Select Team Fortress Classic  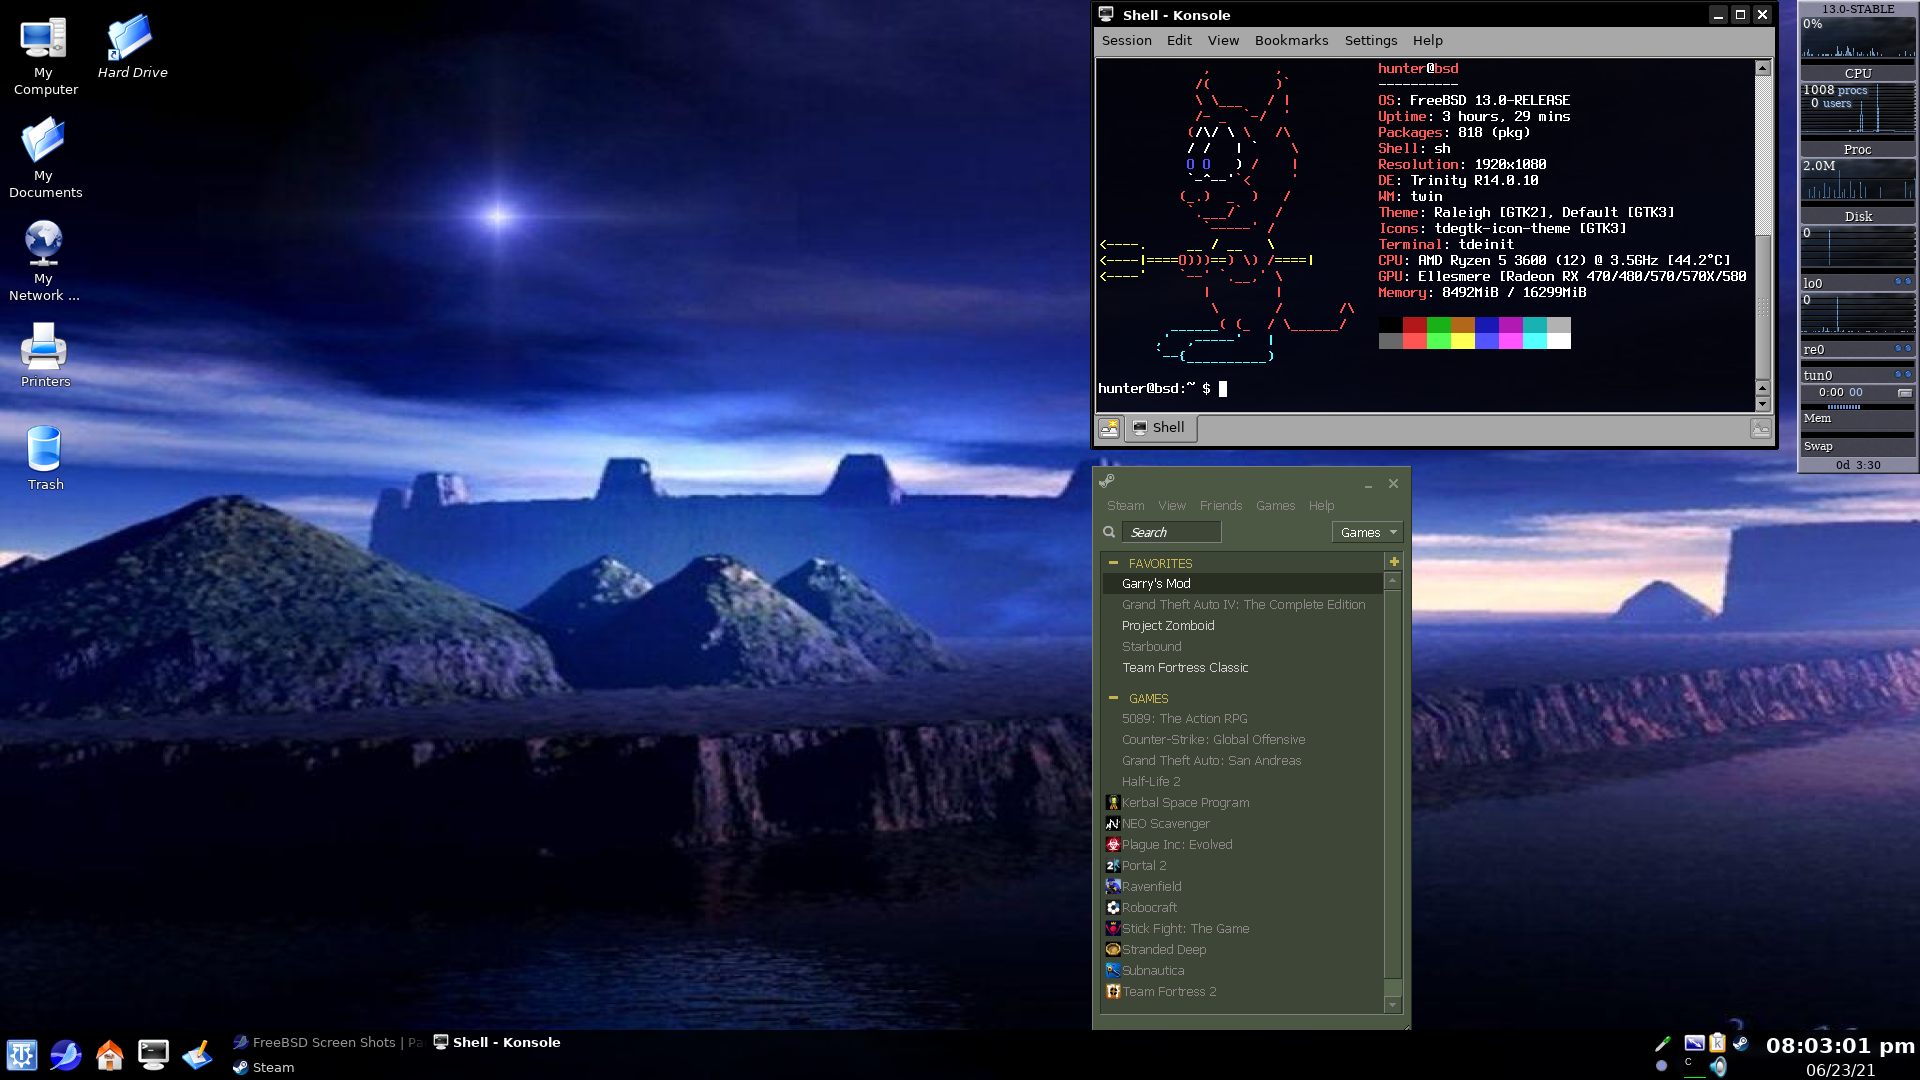(1242, 667)
